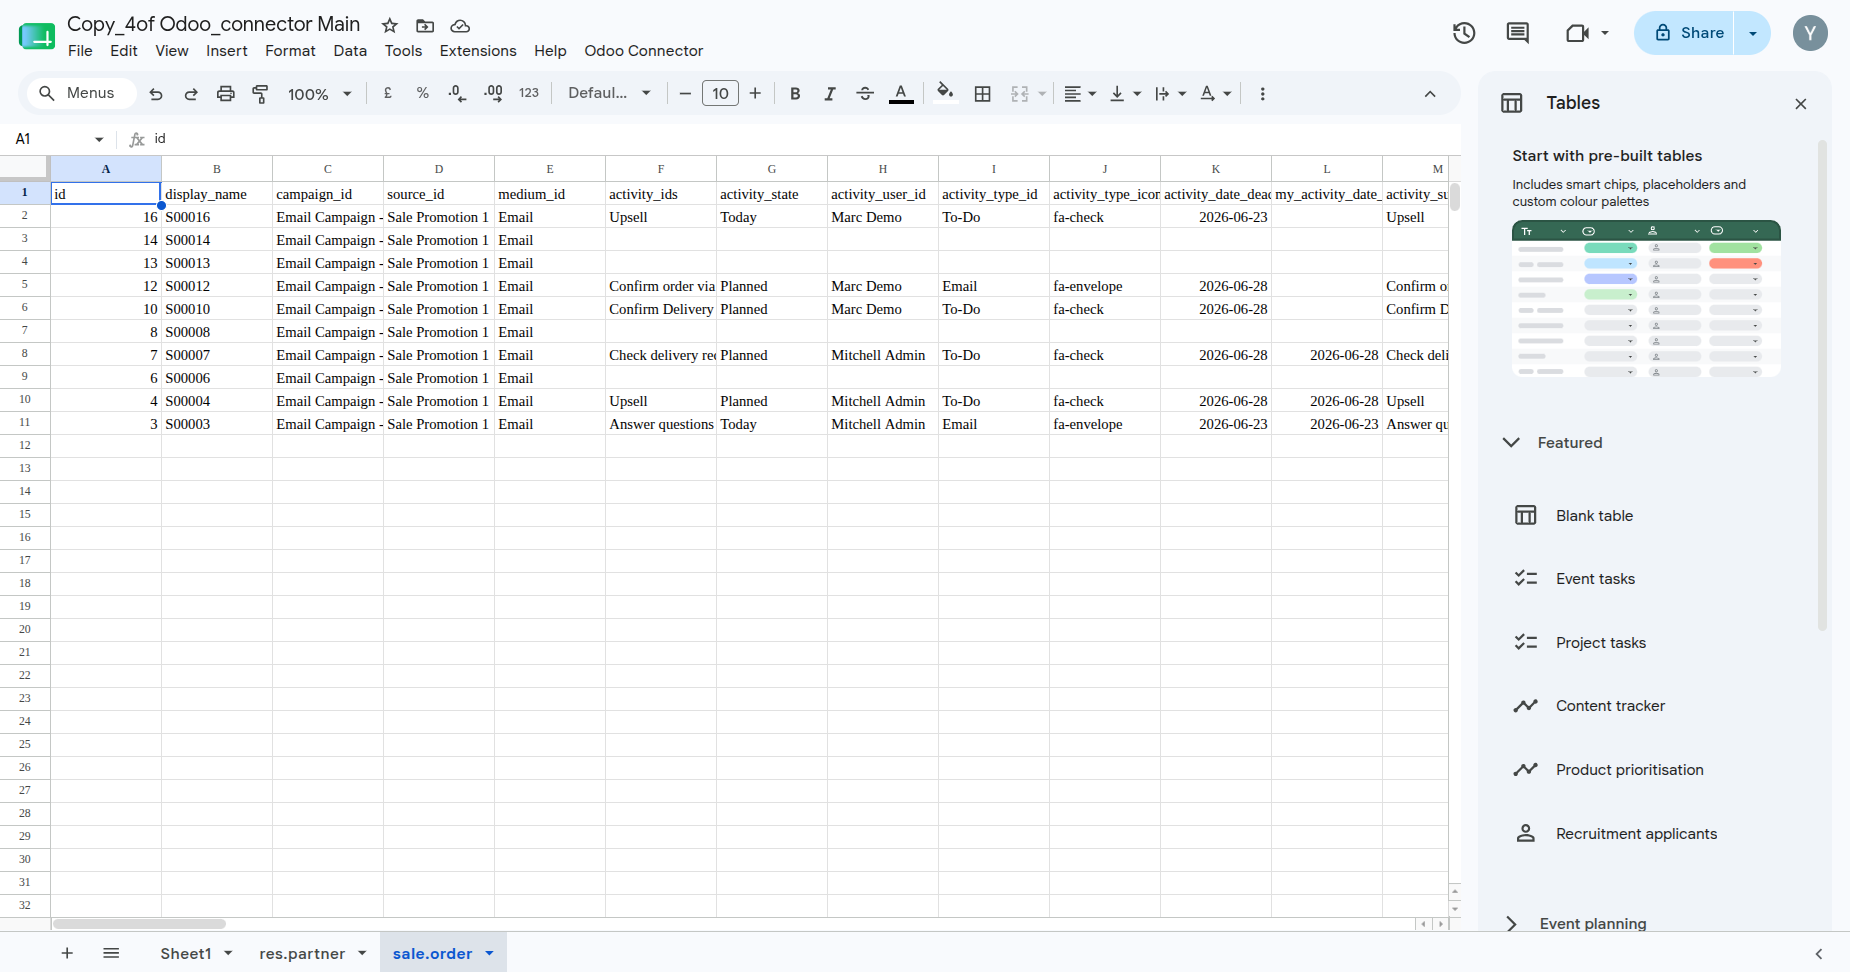The image size is (1850, 972).
Task: Click the side panel toggle arrow bottom right
Action: [1819, 954]
